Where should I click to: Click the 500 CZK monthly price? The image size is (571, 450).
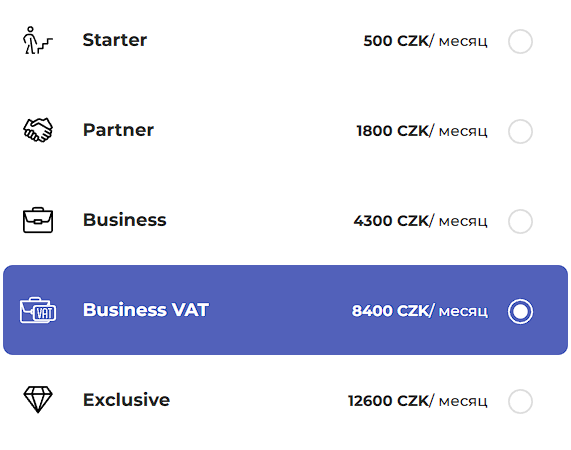pyautogui.click(x=425, y=41)
